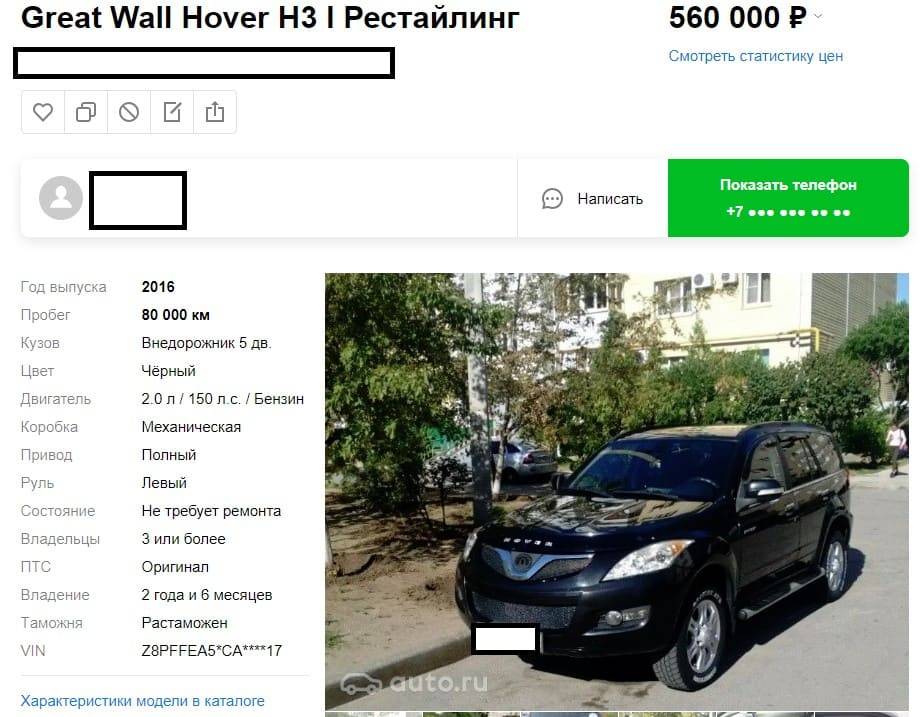Select the first thumbnail below the main photo
The width and height of the screenshot is (920, 717).
tap(373, 715)
